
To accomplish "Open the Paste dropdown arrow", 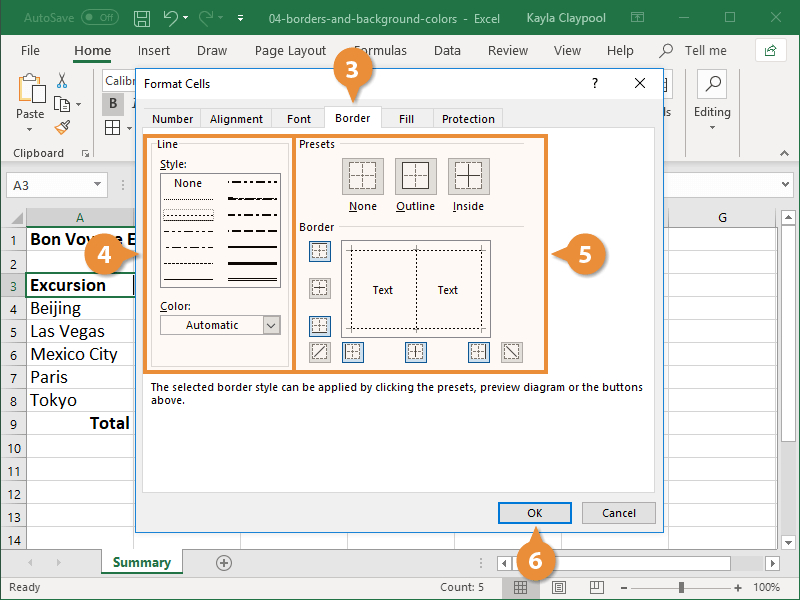I will click(30, 127).
